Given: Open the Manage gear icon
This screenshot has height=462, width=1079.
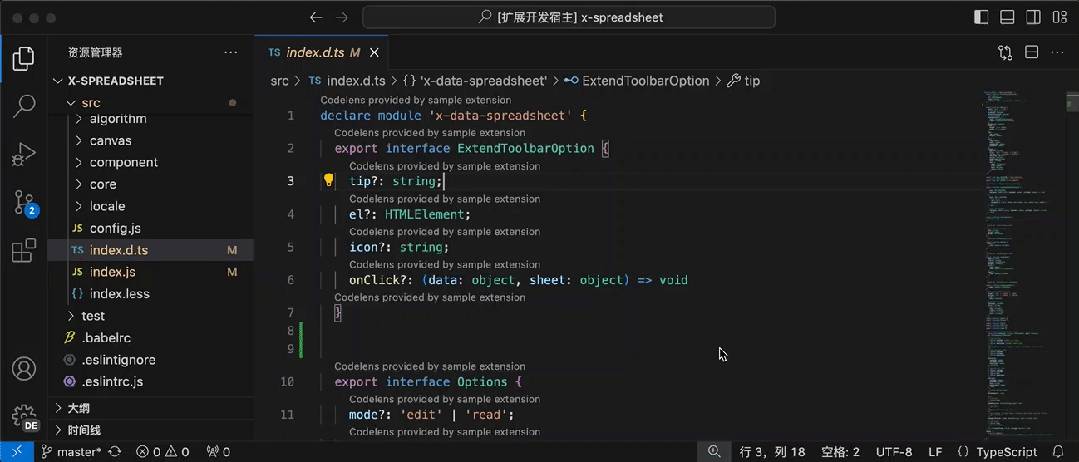Looking at the screenshot, I should pos(24,417).
